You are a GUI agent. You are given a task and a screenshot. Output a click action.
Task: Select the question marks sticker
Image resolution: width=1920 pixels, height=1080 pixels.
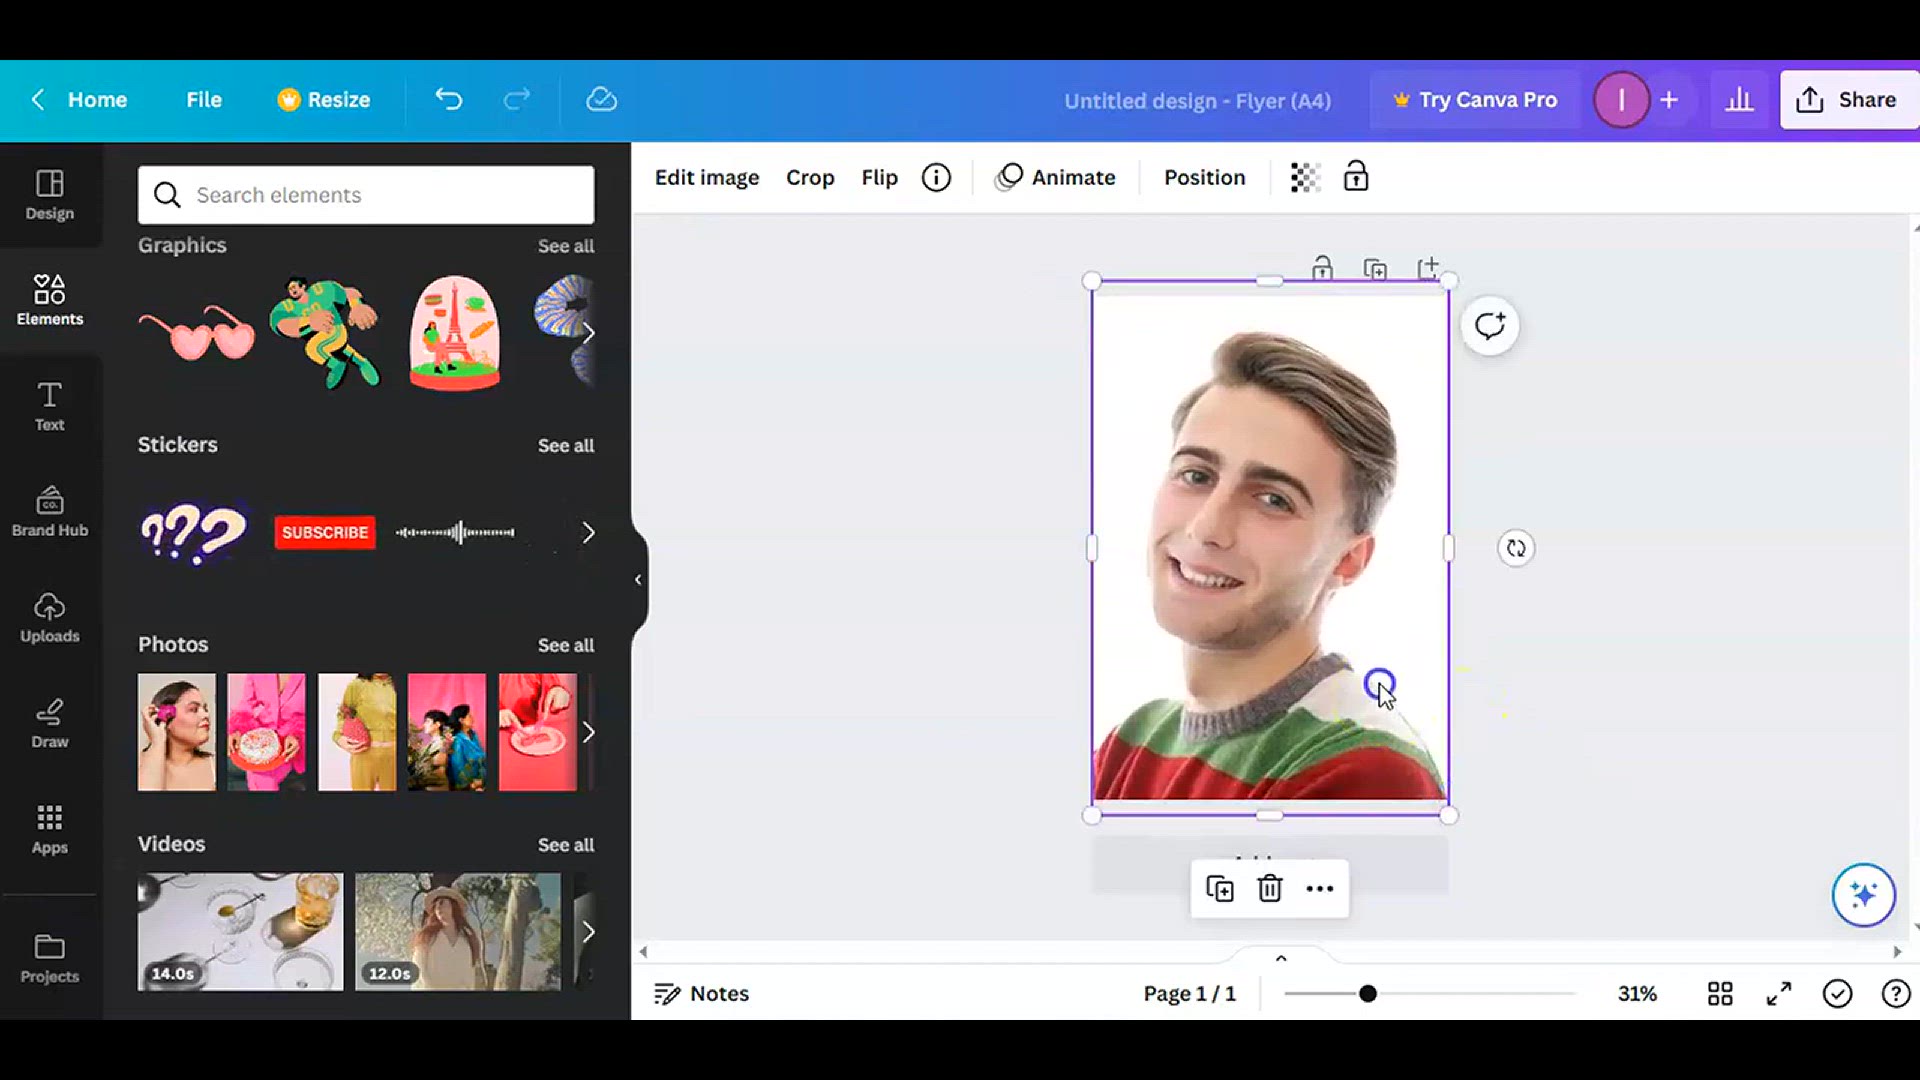point(194,533)
